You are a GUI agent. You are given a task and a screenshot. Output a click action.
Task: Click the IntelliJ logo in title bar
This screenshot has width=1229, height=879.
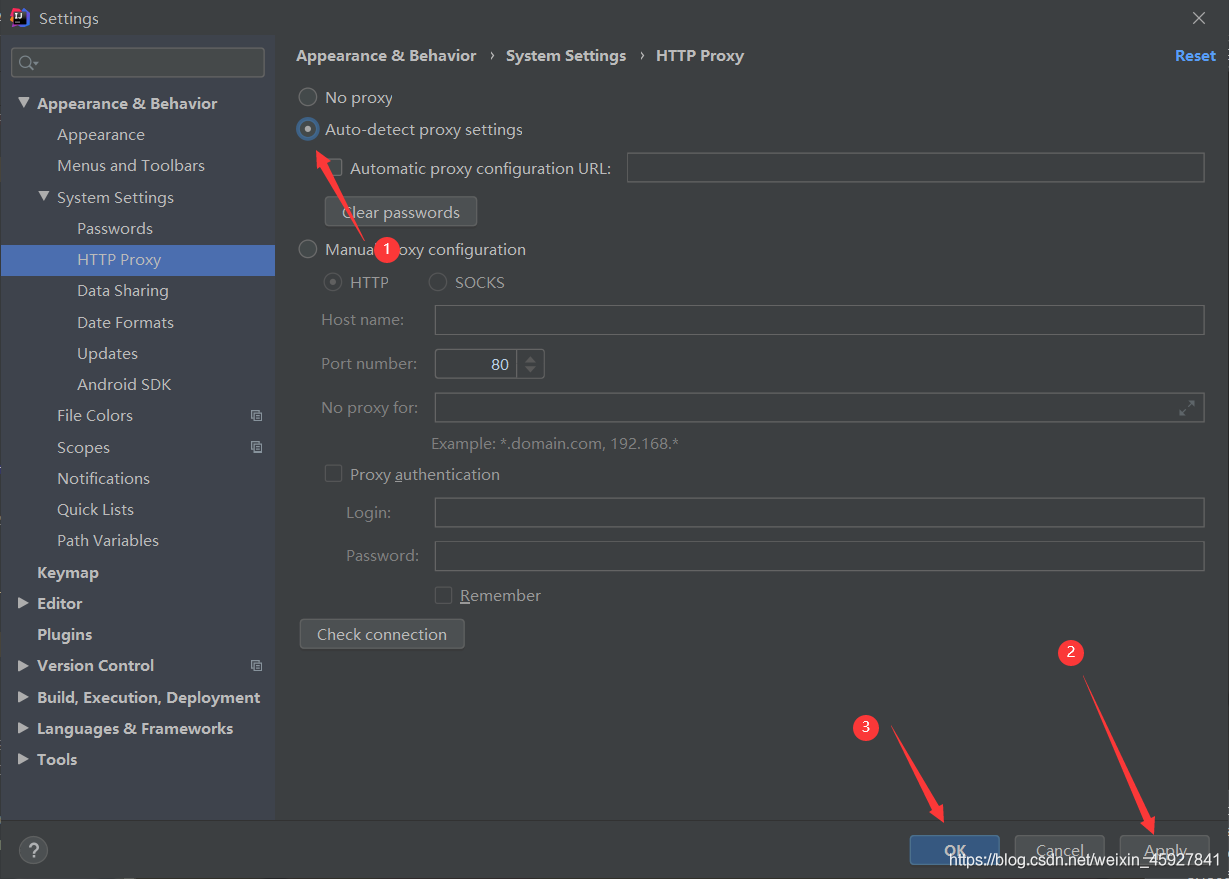(19, 18)
